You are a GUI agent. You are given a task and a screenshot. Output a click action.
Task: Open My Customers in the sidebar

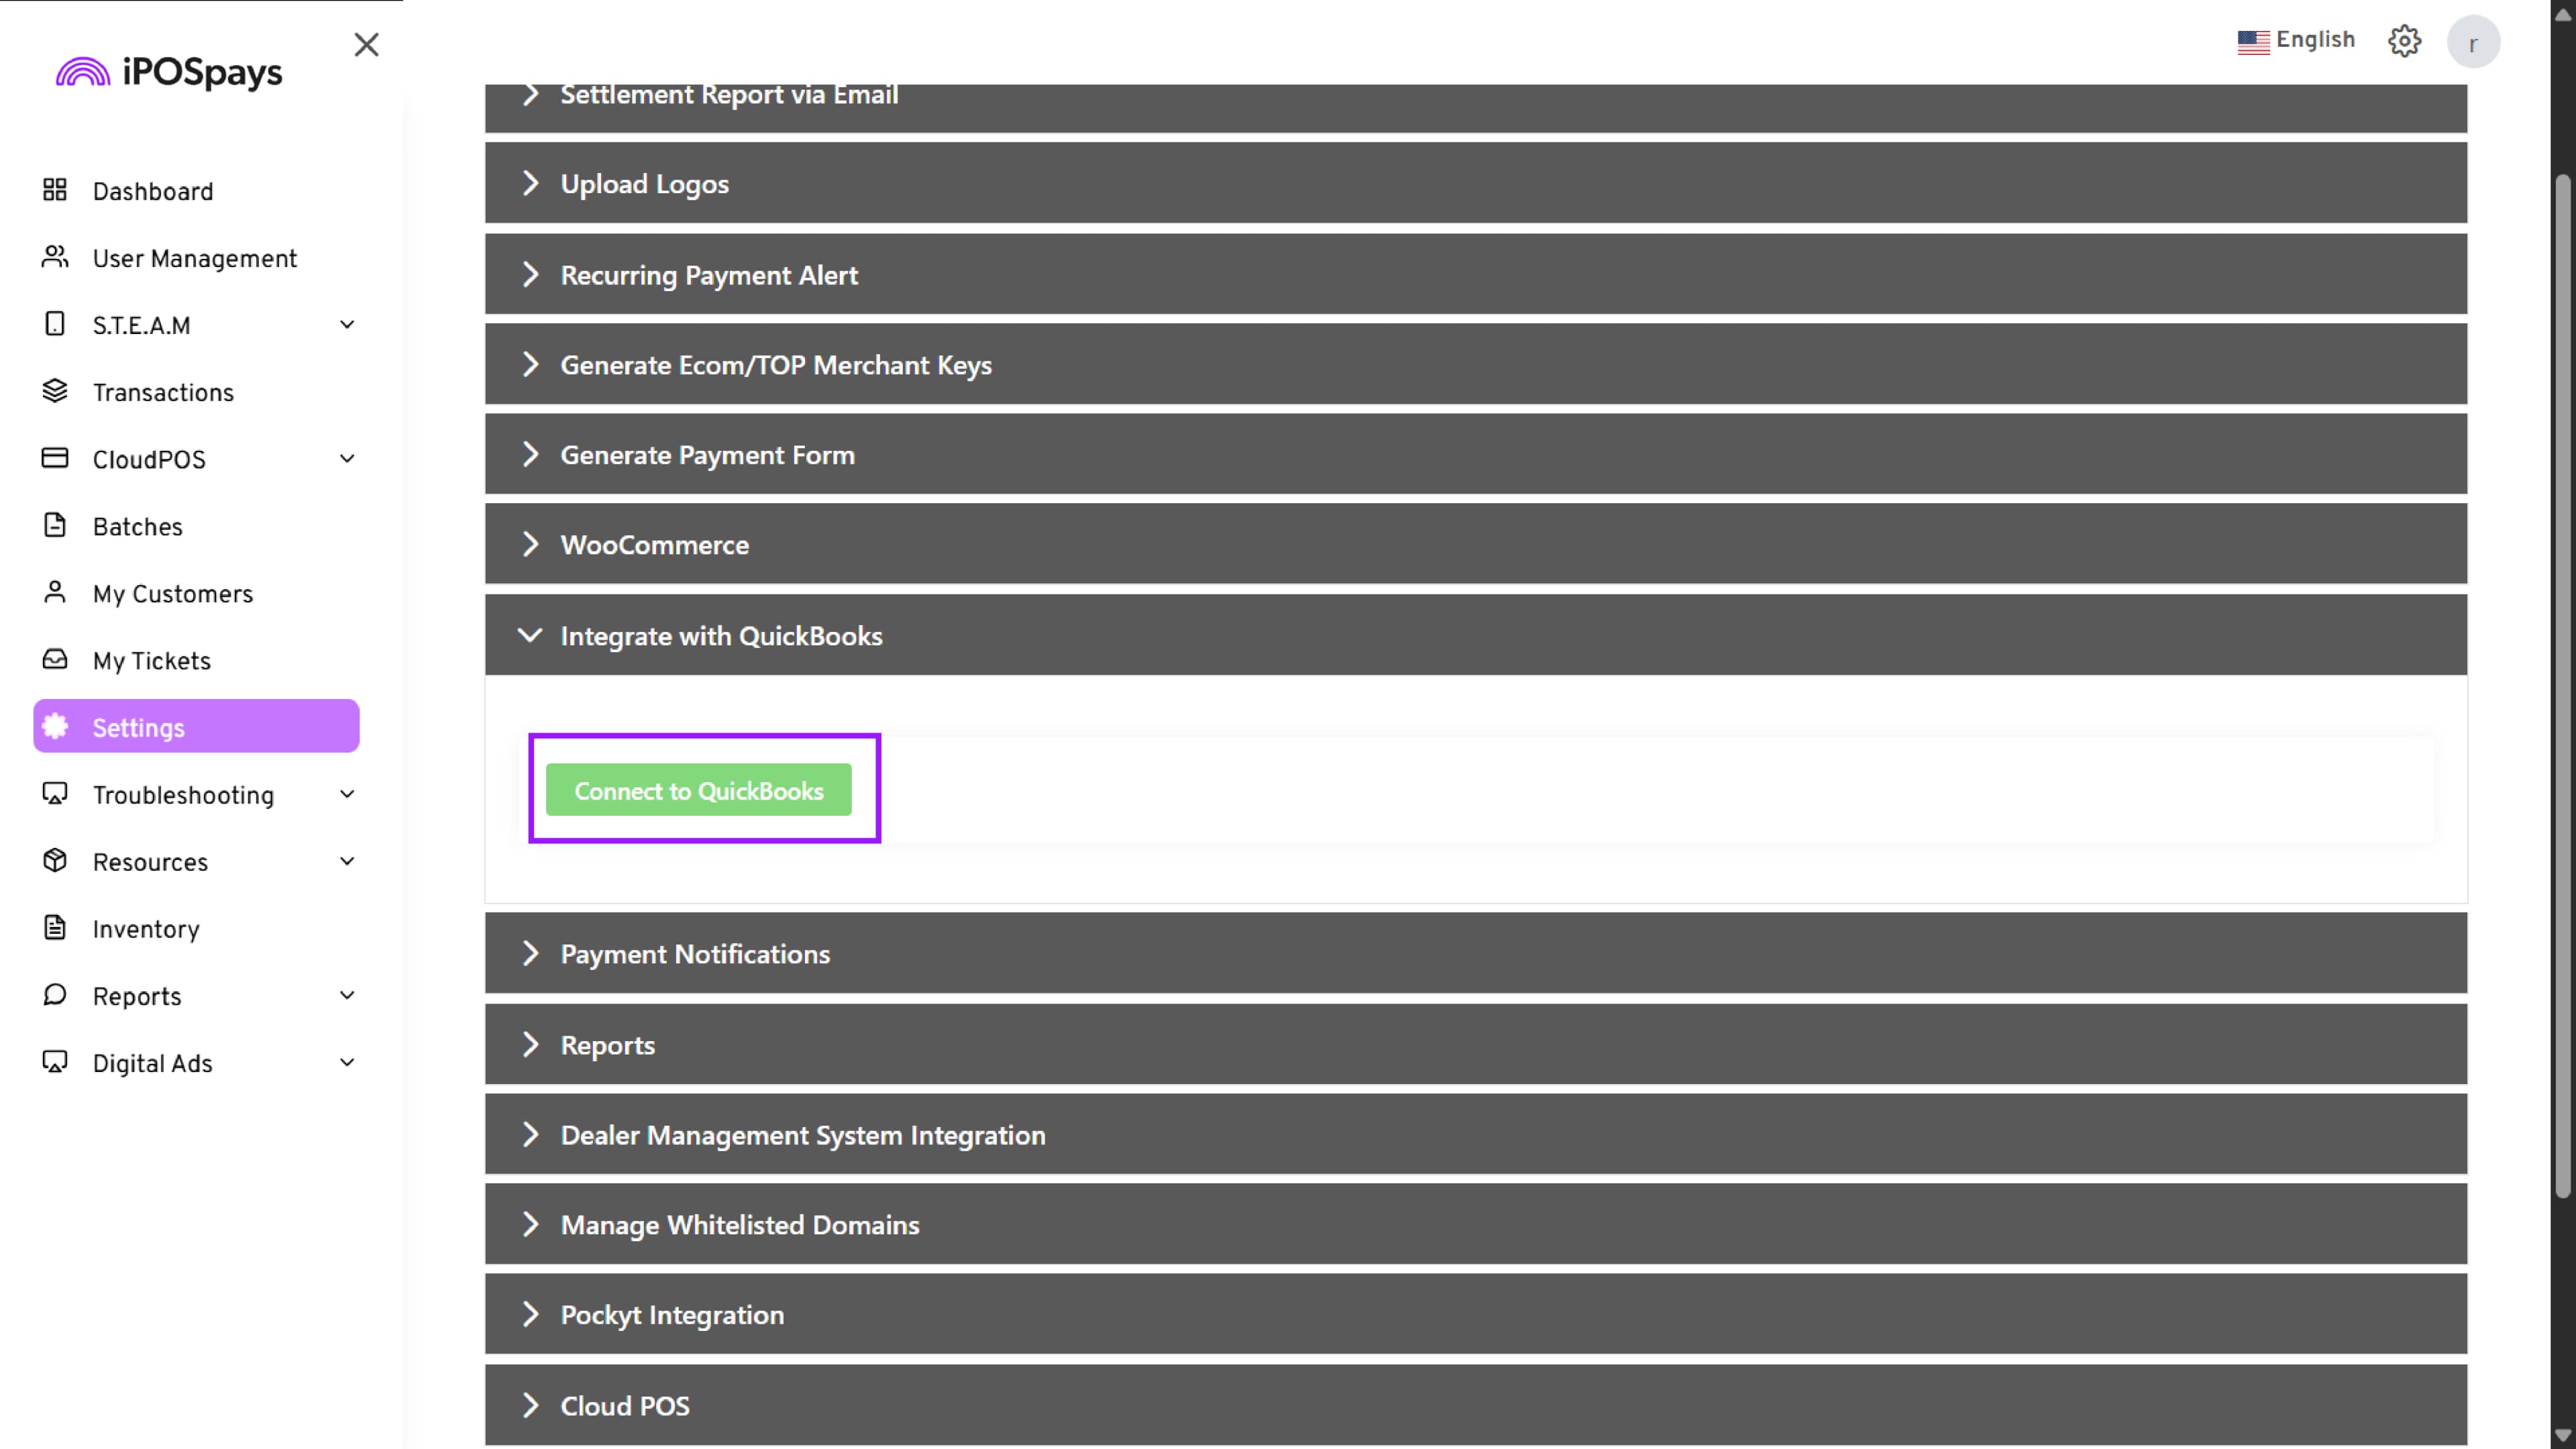(172, 594)
